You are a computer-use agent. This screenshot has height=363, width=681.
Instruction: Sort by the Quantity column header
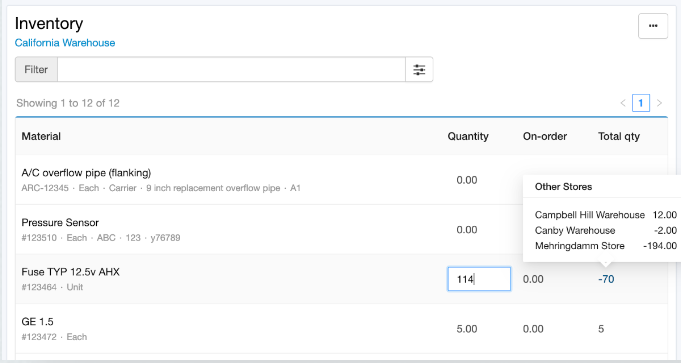pyautogui.click(x=468, y=136)
